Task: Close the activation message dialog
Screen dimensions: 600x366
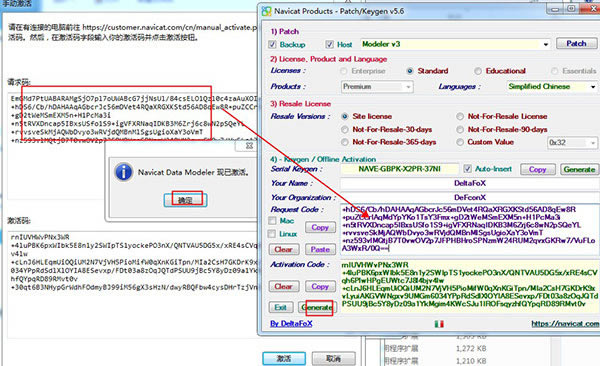Action: (249, 146)
